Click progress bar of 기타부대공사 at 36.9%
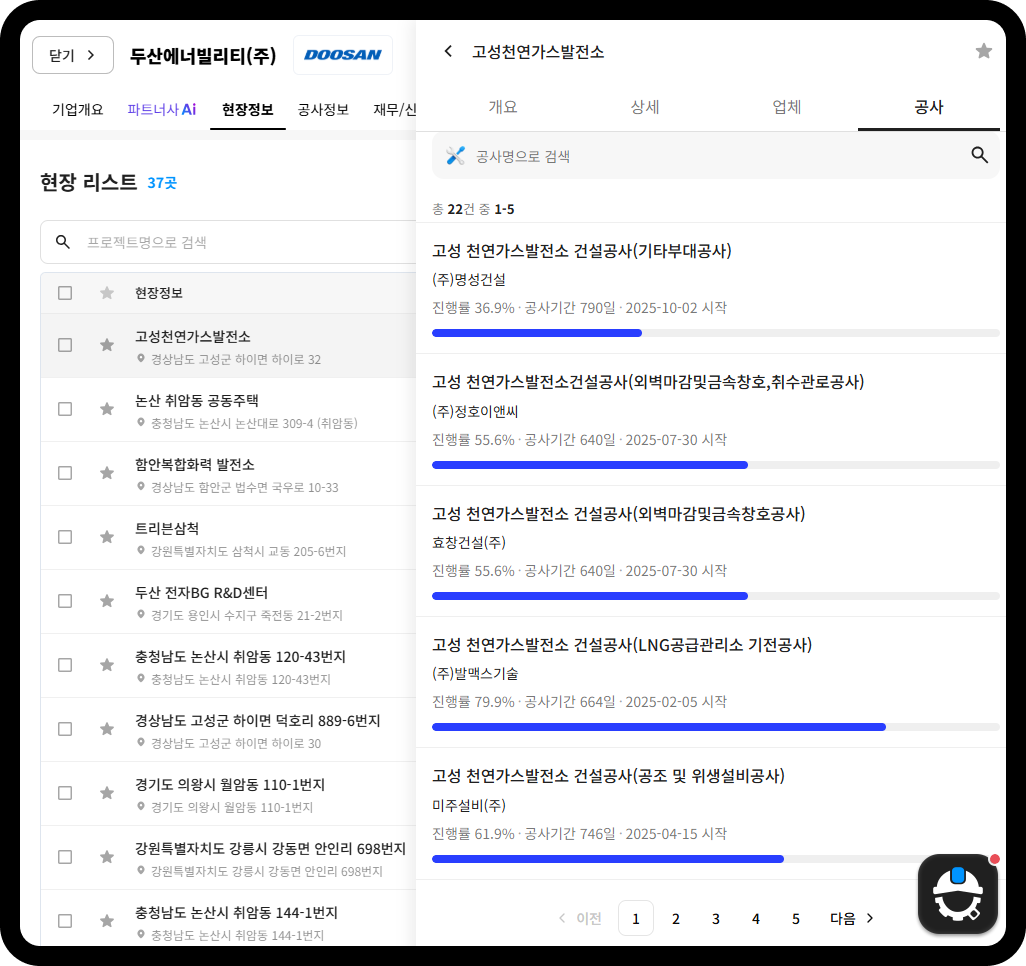The image size is (1026, 966). (716, 333)
